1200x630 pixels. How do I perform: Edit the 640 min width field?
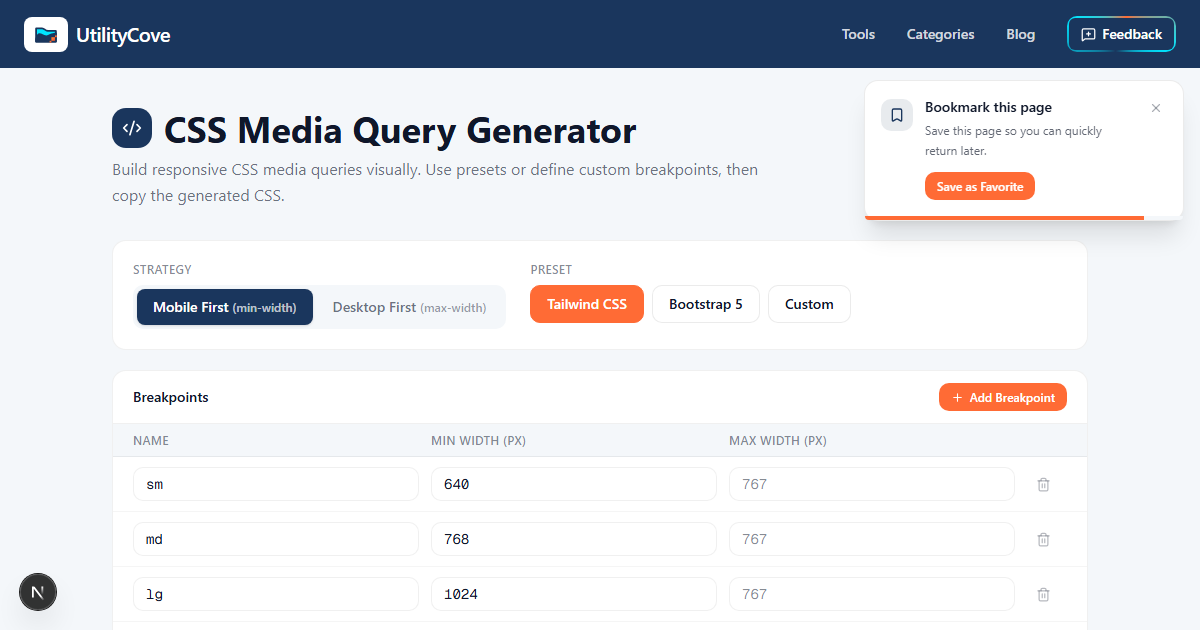(x=574, y=484)
